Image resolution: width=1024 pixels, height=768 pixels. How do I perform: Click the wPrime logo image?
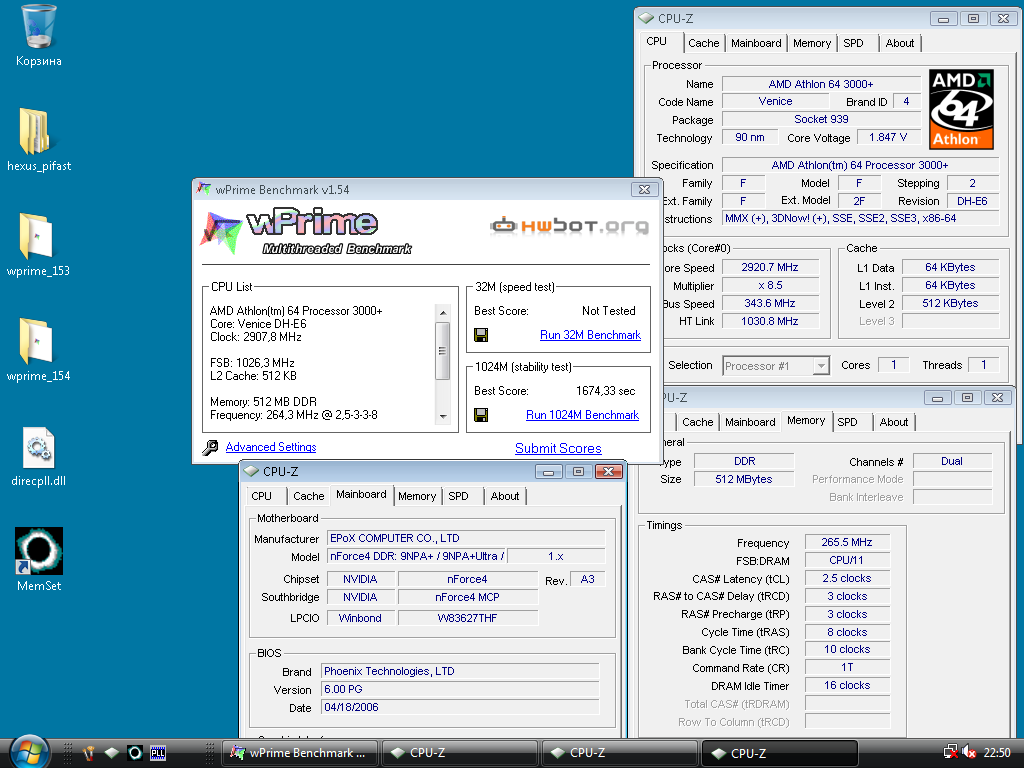point(306,232)
